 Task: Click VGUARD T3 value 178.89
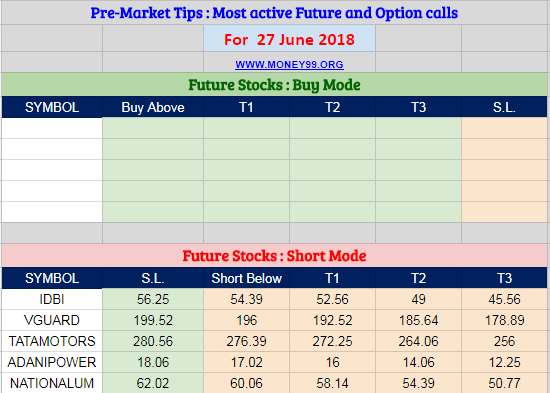pyautogui.click(x=504, y=320)
